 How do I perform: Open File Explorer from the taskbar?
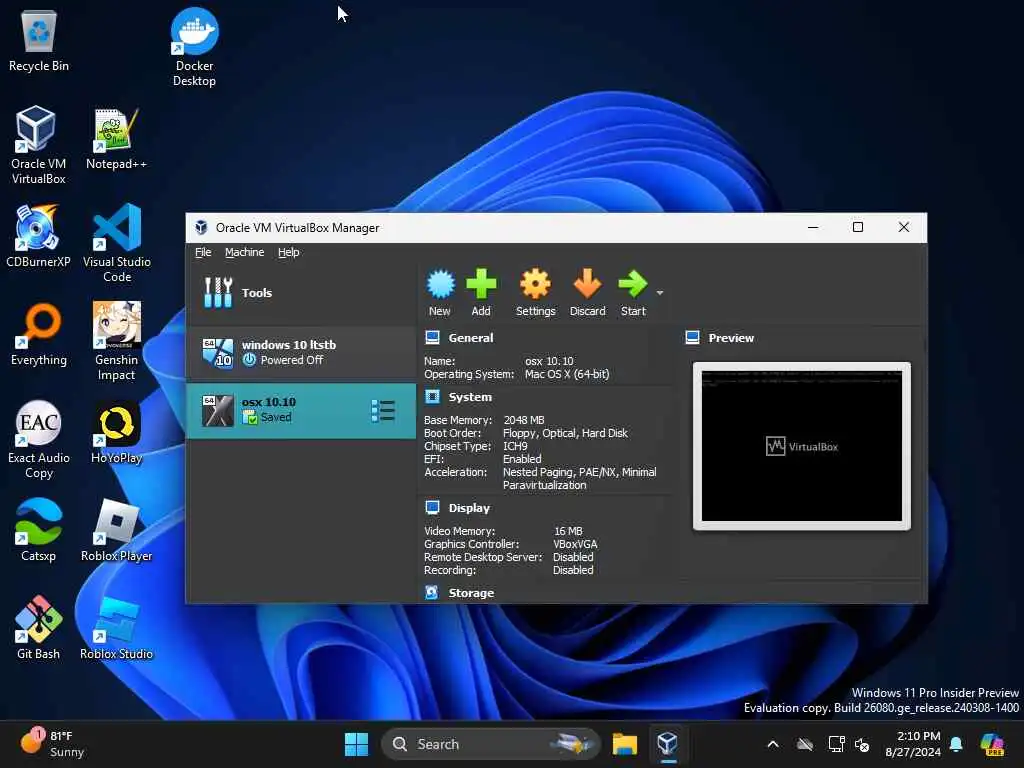pos(624,744)
